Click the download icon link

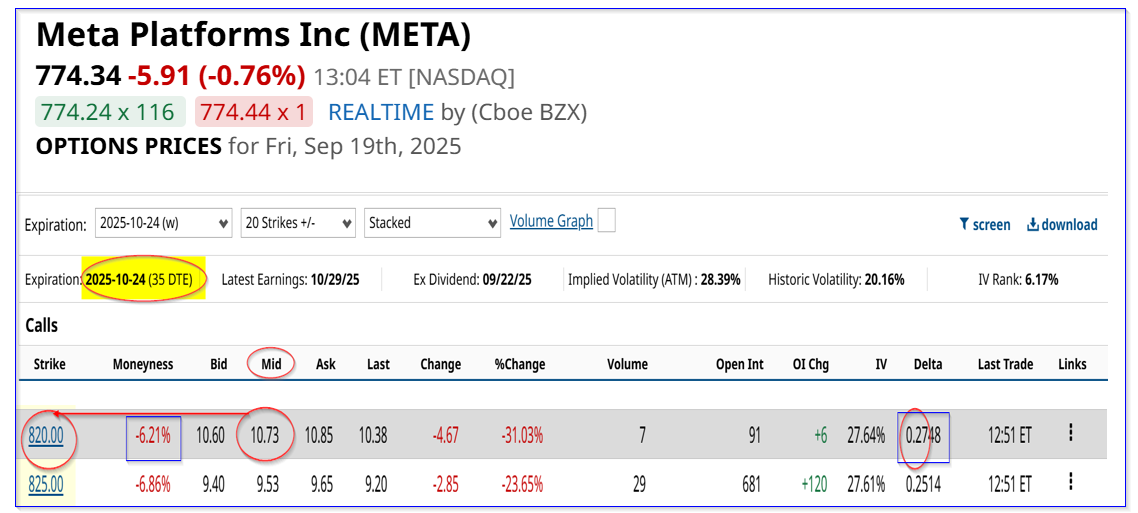1062,224
